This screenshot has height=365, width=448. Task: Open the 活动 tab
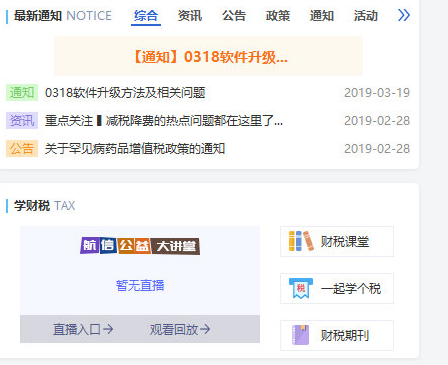click(366, 16)
